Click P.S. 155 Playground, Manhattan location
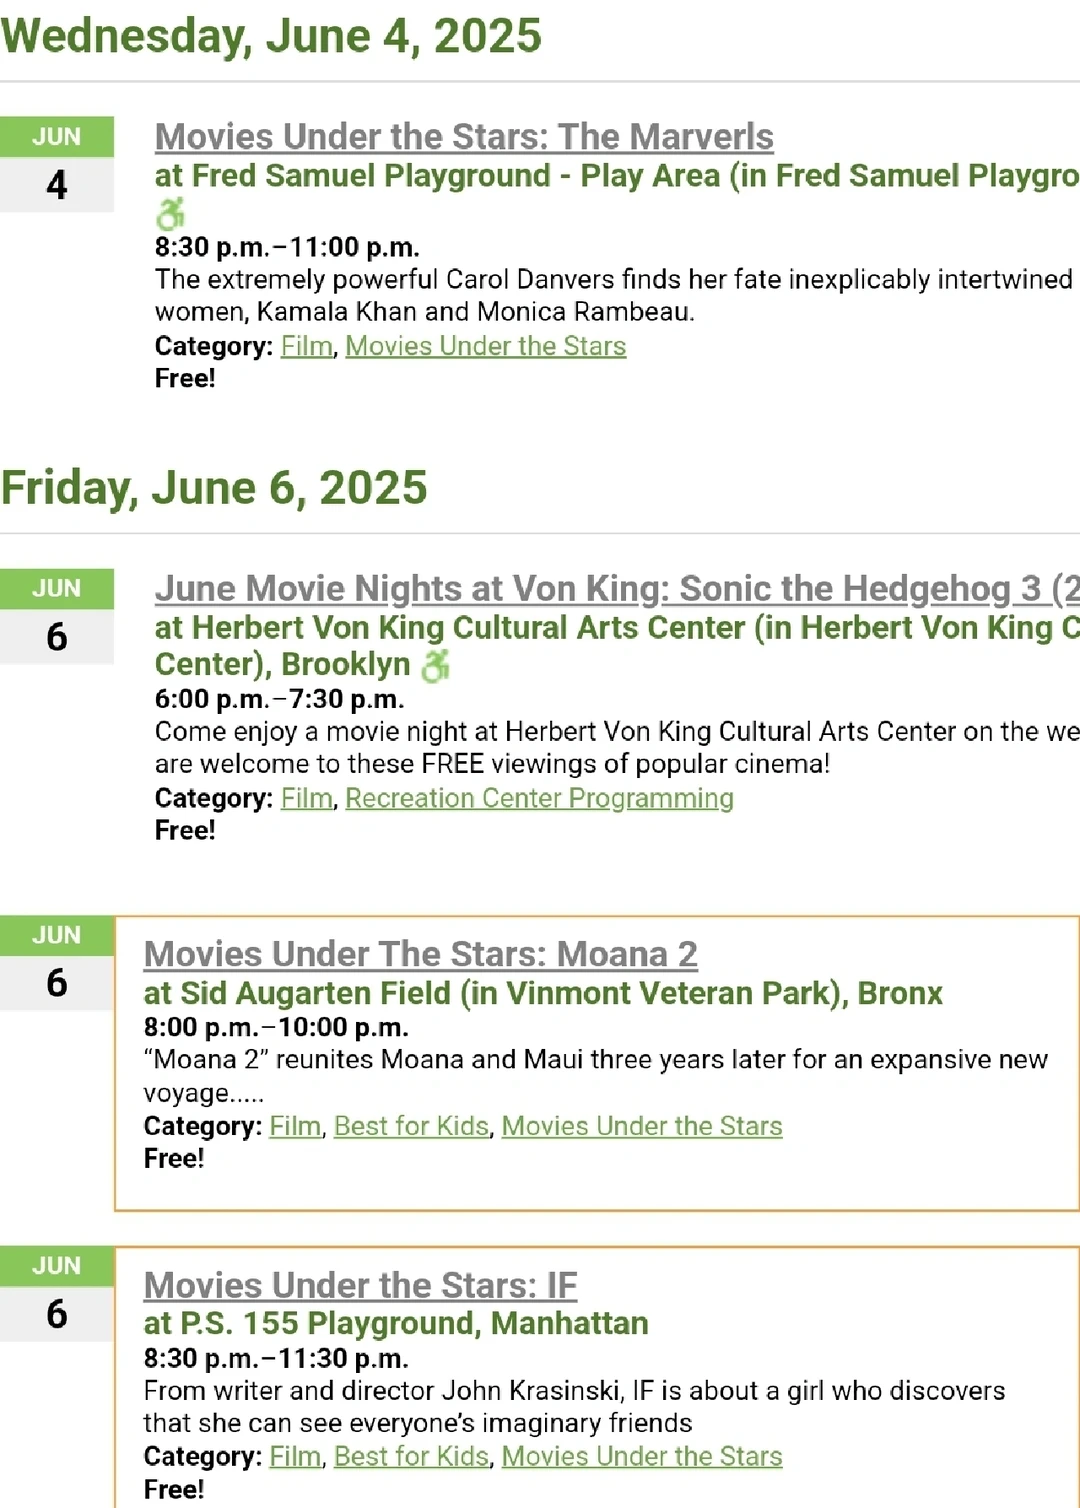Image resolution: width=1080 pixels, height=1508 pixels. click(x=396, y=1323)
